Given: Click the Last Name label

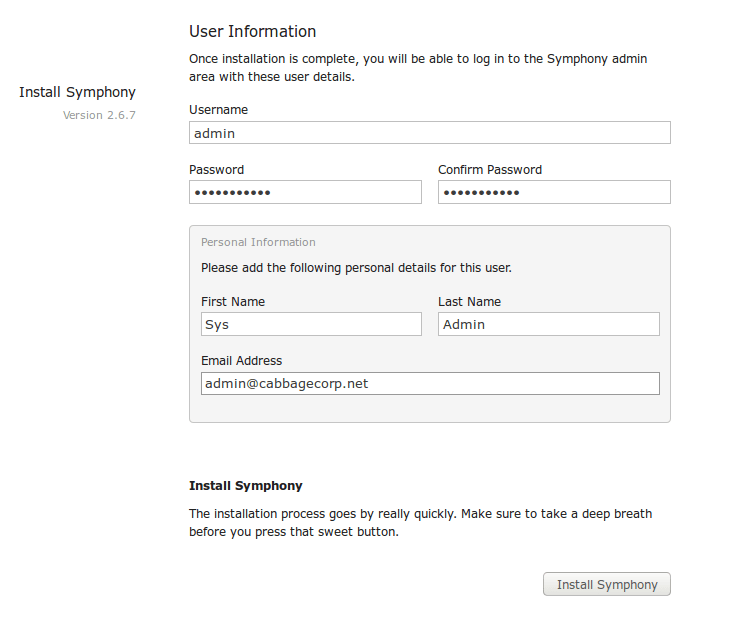Looking at the screenshot, I should 469,302.
